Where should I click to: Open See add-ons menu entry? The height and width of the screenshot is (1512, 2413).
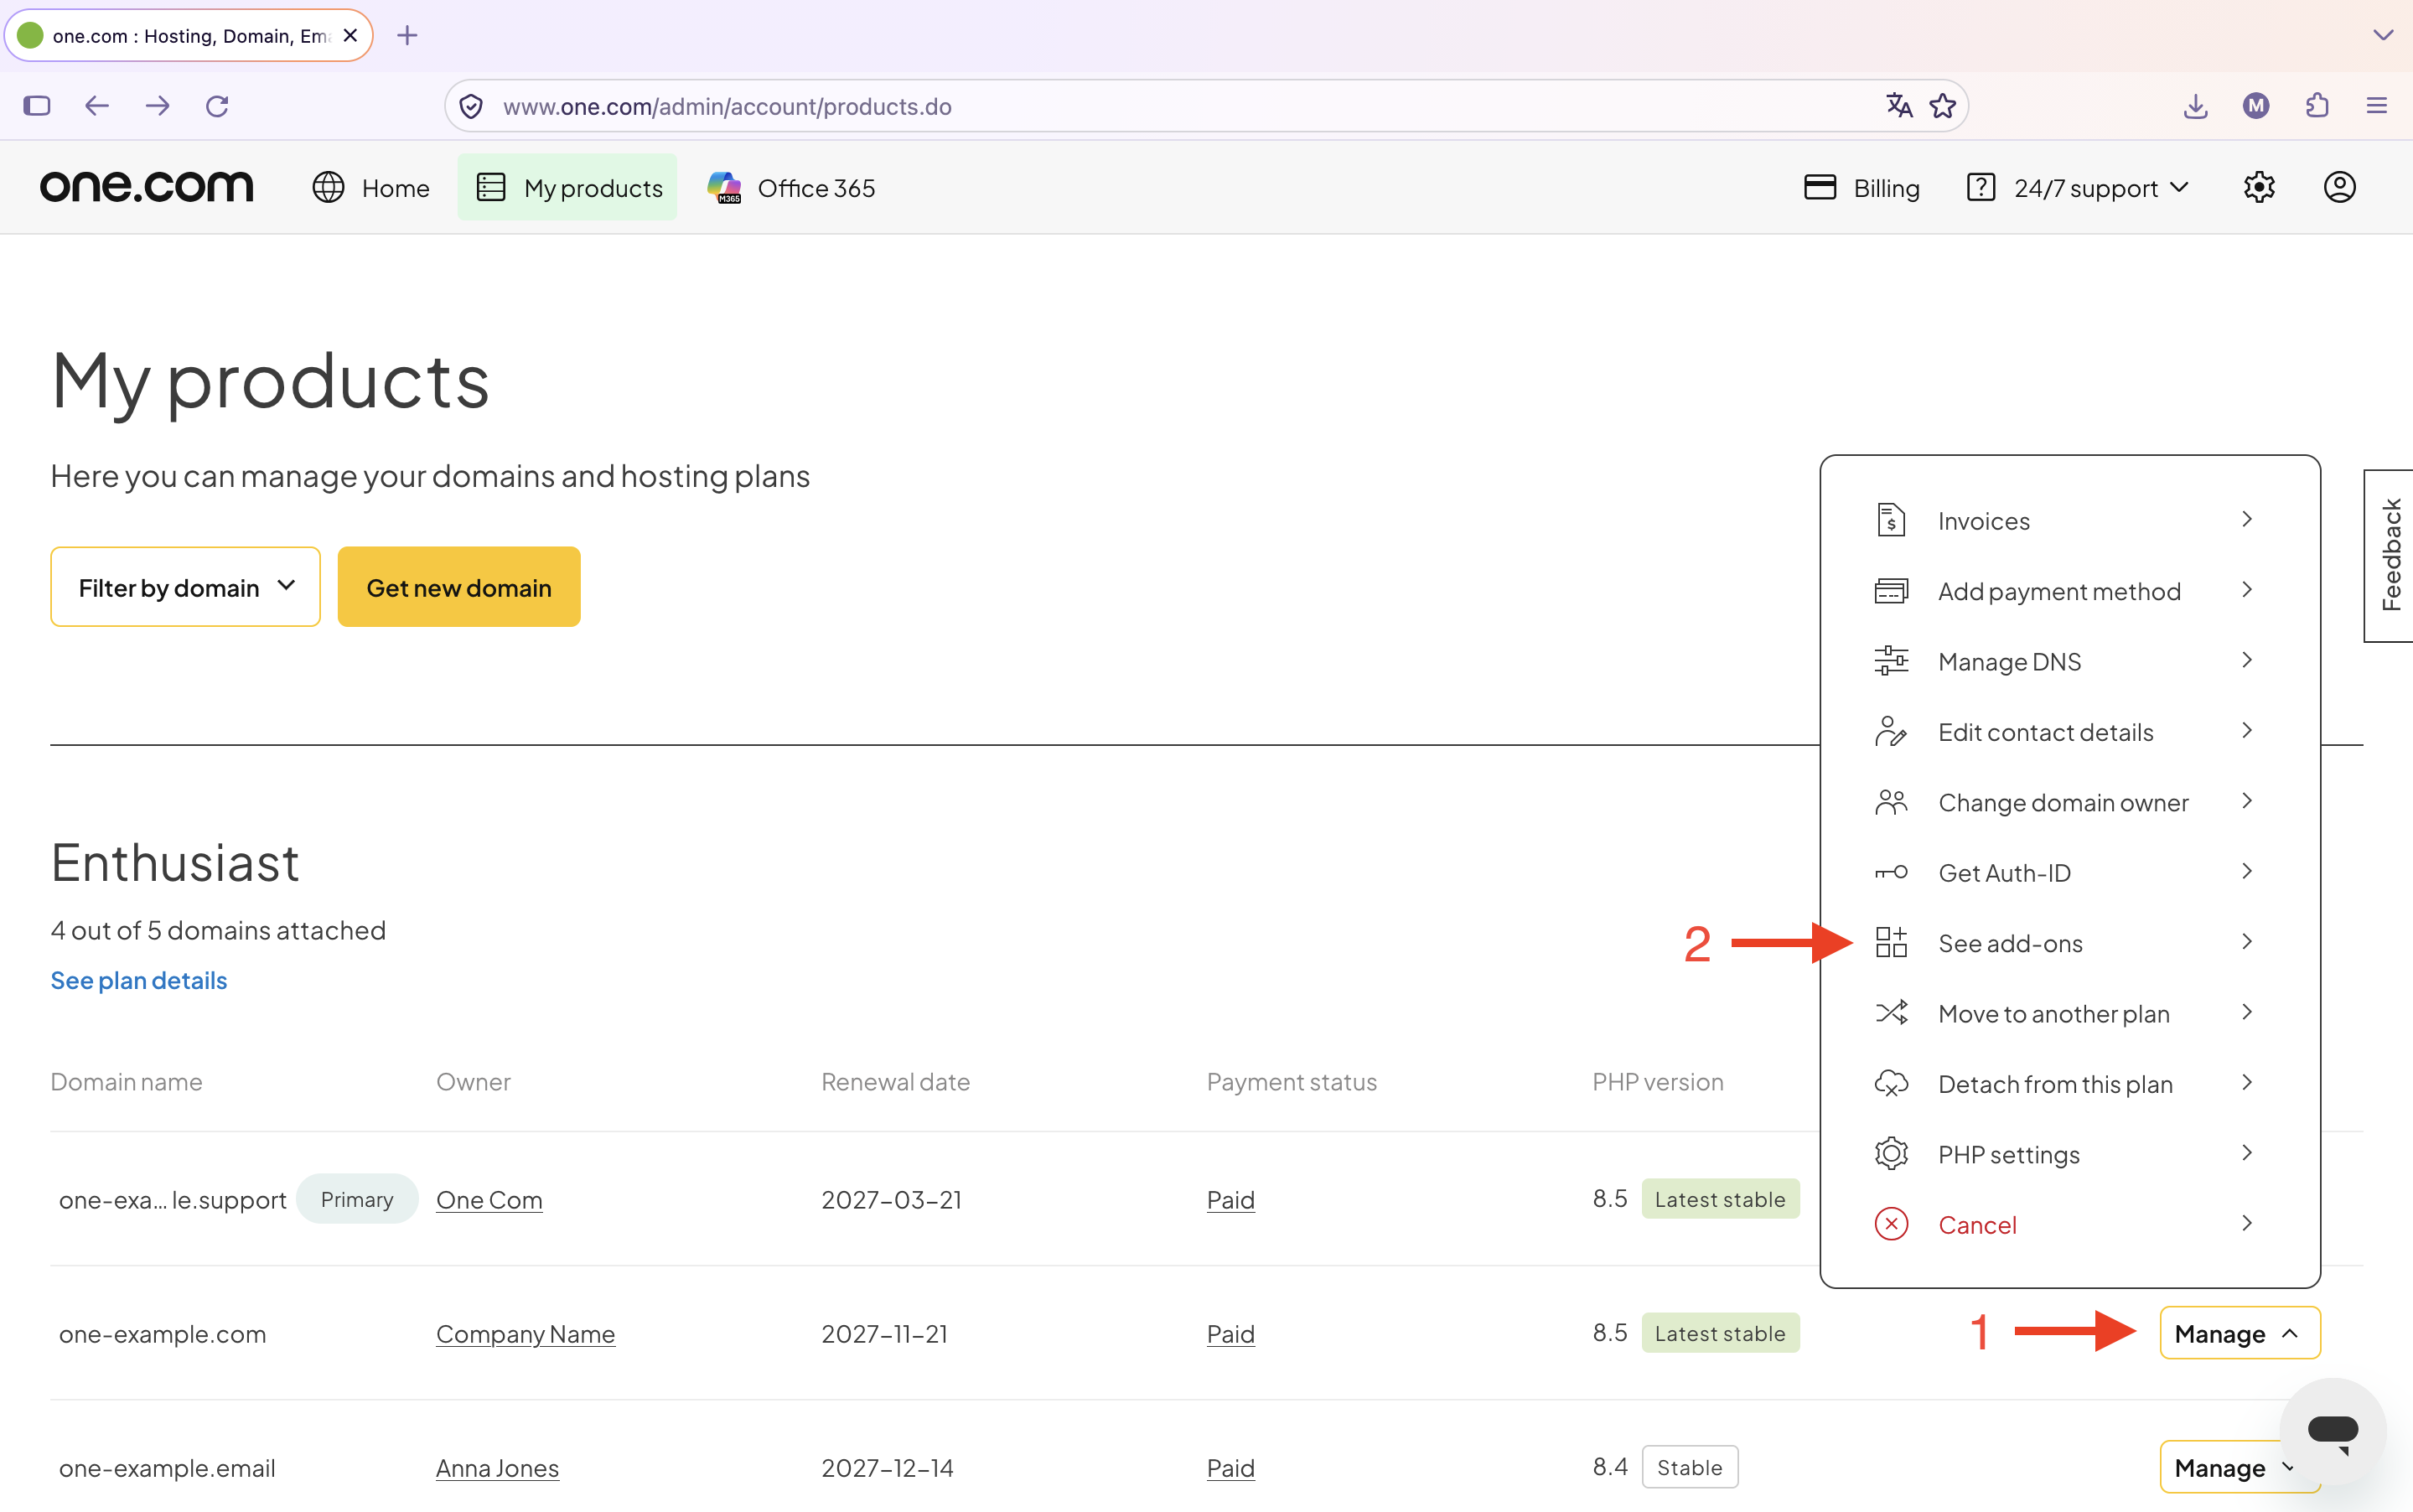pyautogui.click(x=2069, y=943)
